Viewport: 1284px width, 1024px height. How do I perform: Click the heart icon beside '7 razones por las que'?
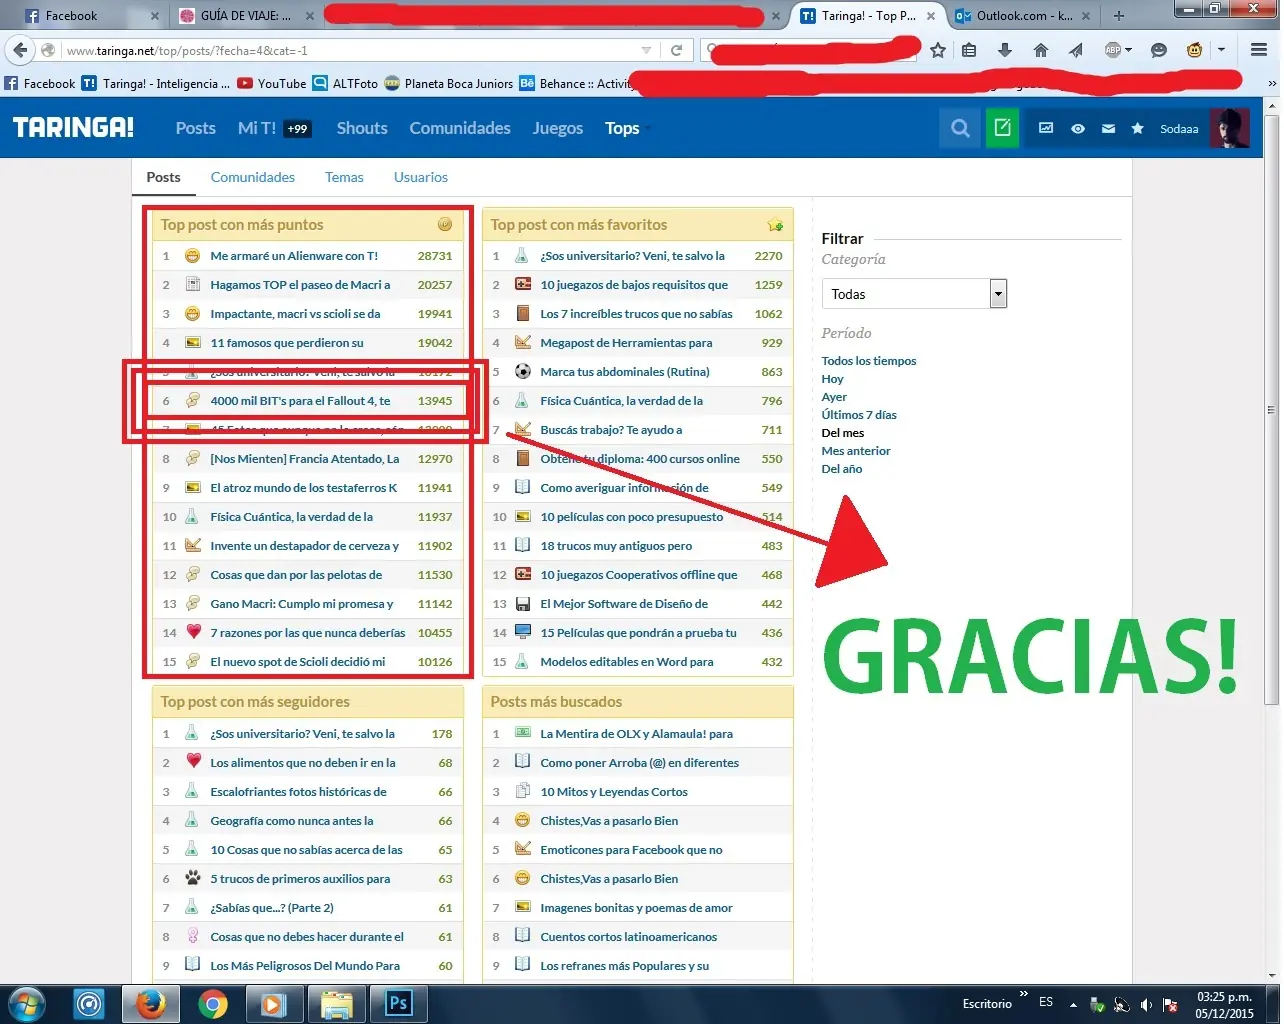[193, 632]
